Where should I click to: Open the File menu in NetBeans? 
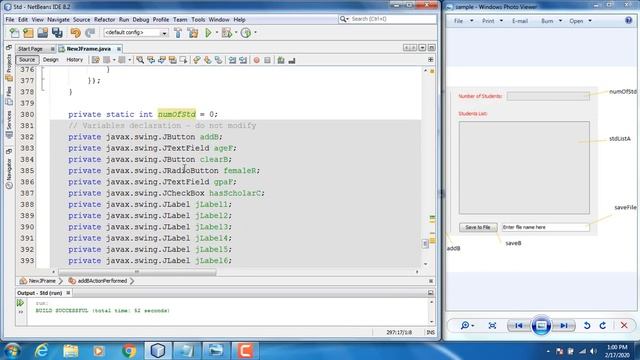point(10,20)
